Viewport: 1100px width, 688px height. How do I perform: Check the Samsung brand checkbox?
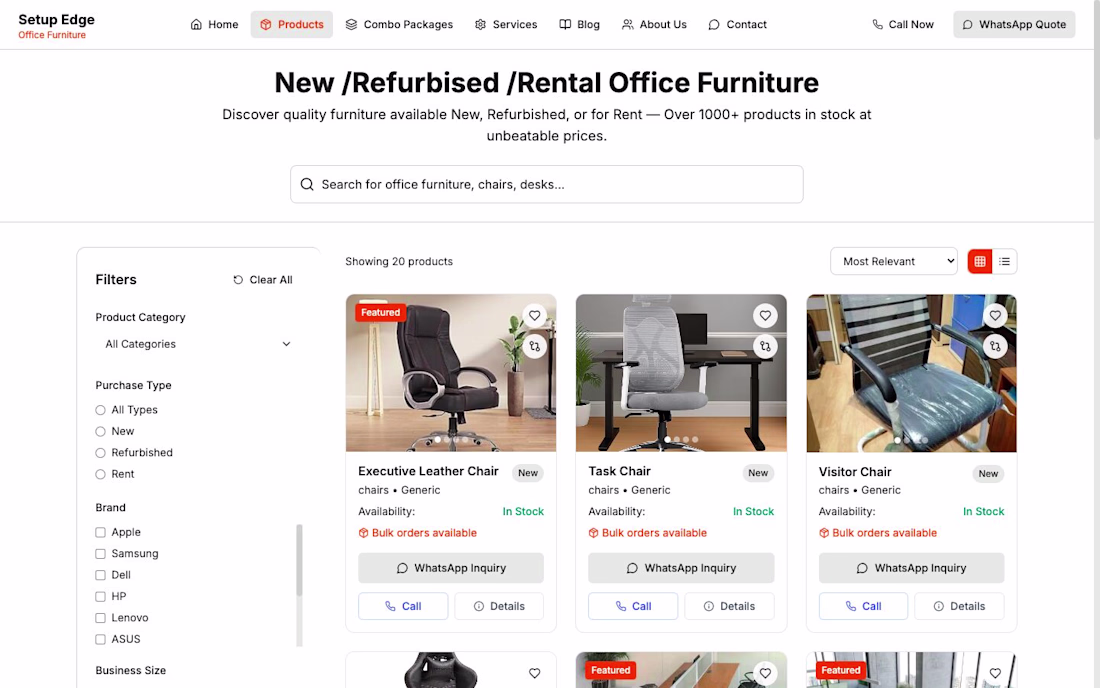100,554
